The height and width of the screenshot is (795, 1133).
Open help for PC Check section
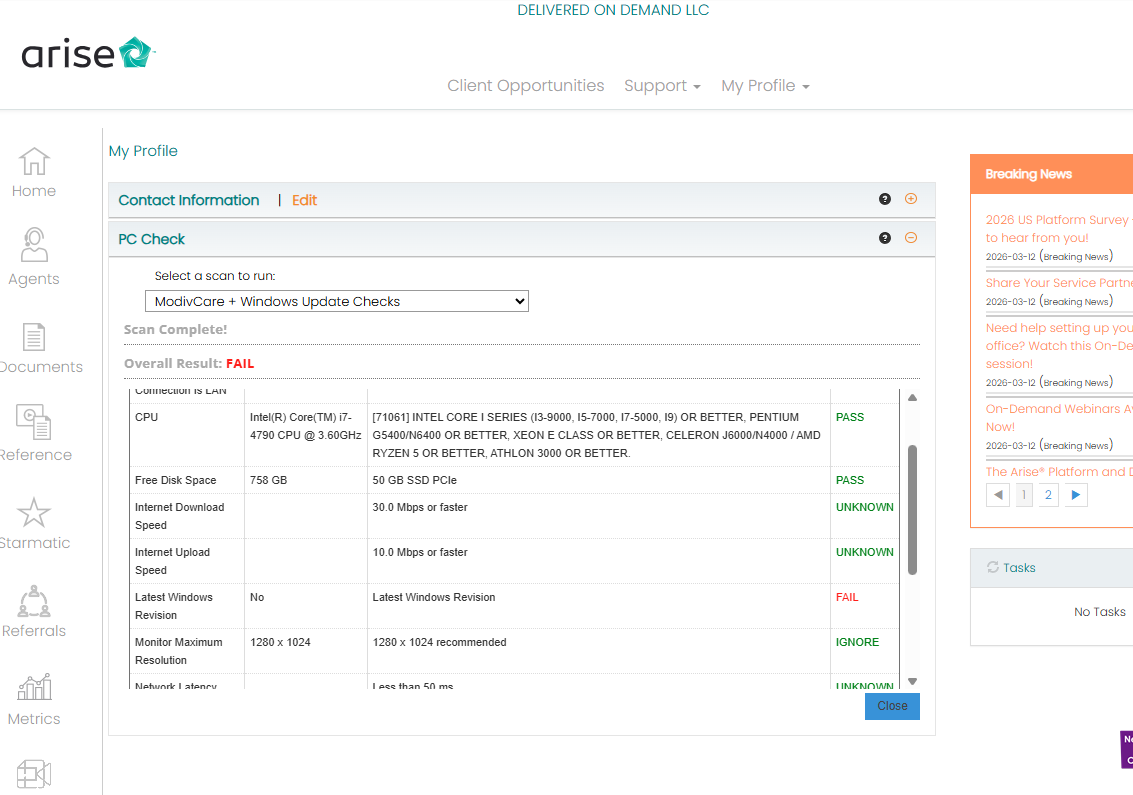[x=884, y=238]
